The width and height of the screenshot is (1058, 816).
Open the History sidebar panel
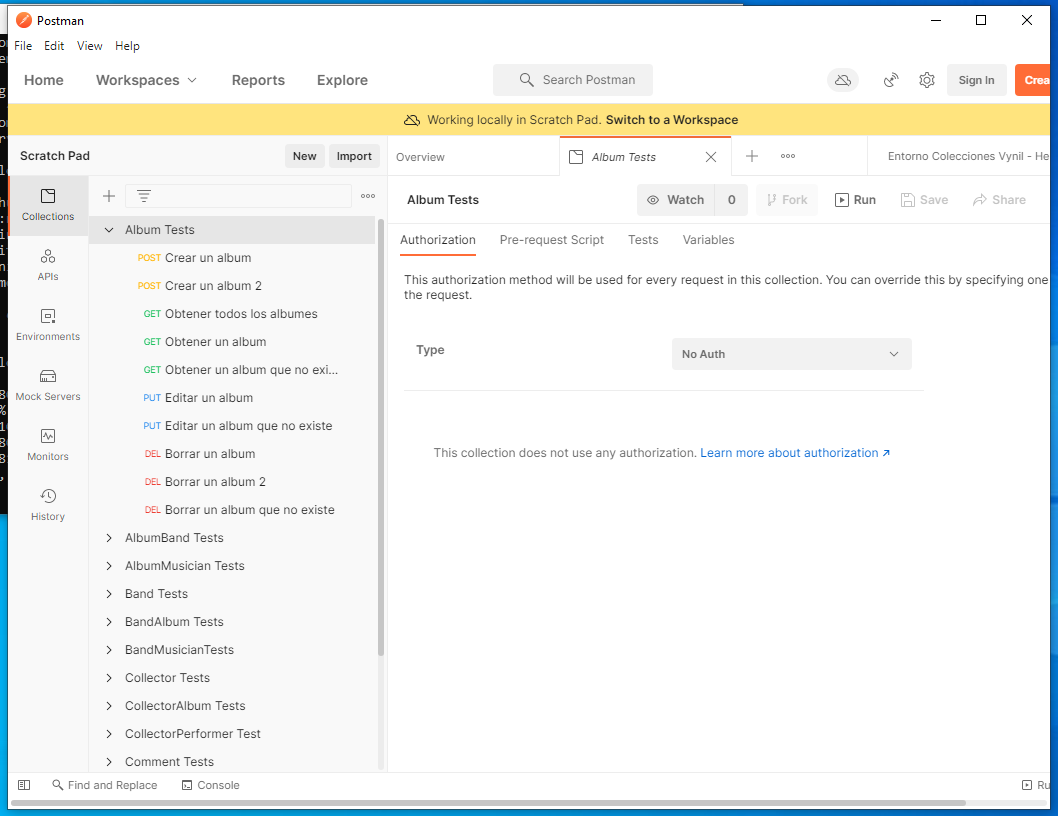pos(48,506)
